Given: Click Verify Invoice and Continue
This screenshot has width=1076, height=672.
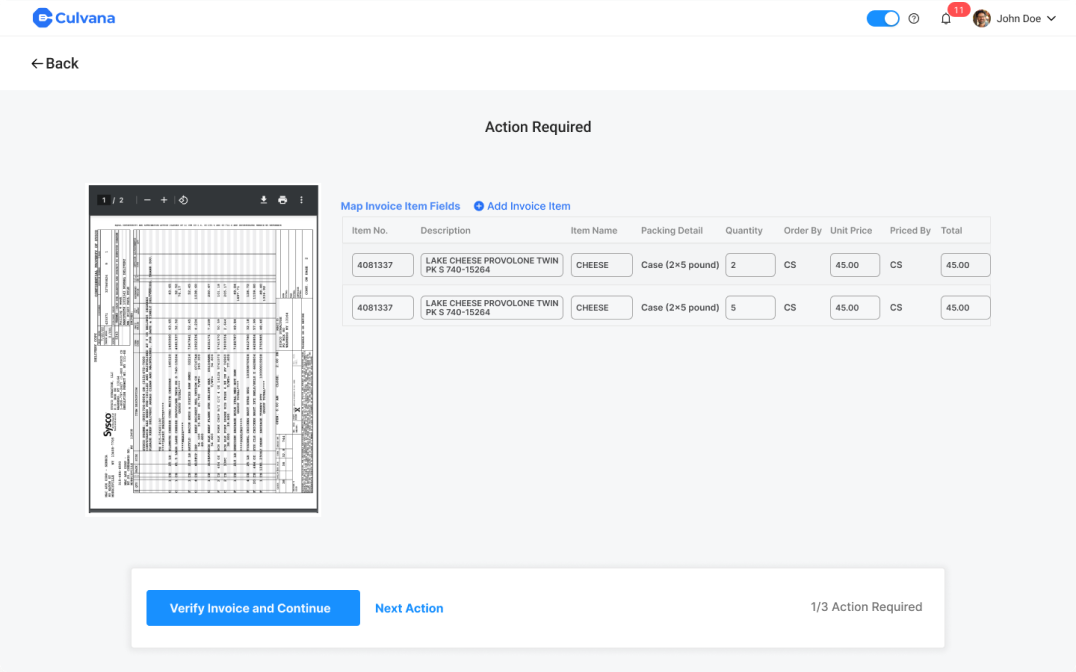Looking at the screenshot, I should click(253, 608).
